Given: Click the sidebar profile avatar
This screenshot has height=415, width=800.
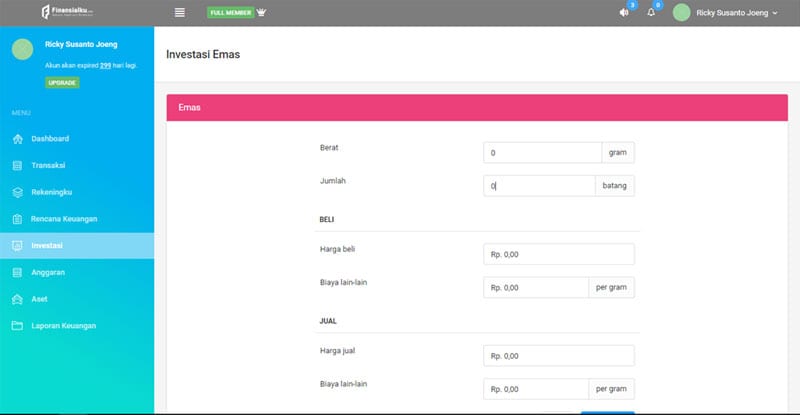Looking at the screenshot, I should 22,49.
